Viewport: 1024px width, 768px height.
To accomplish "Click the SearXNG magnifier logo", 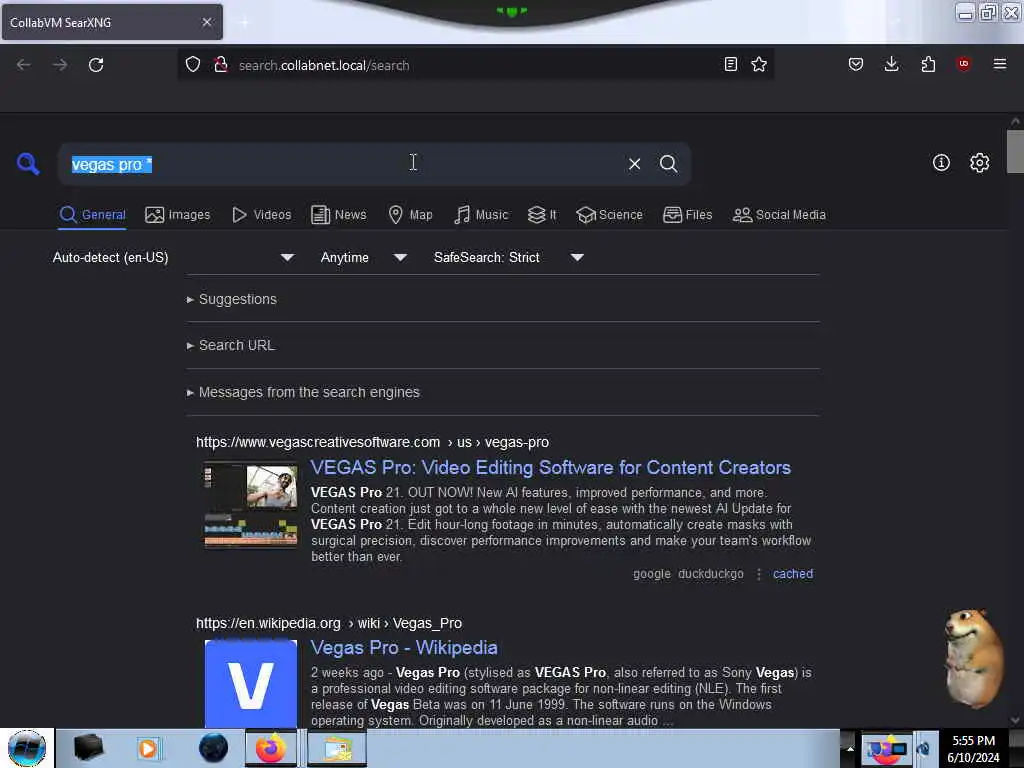I will 28,163.
